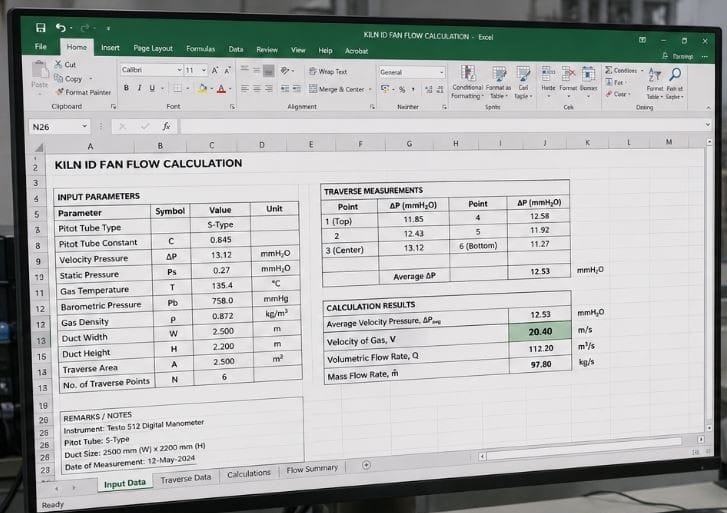Open Alignment settings dialog launcher
This screenshot has height=513, width=727.
click(372, 107)
